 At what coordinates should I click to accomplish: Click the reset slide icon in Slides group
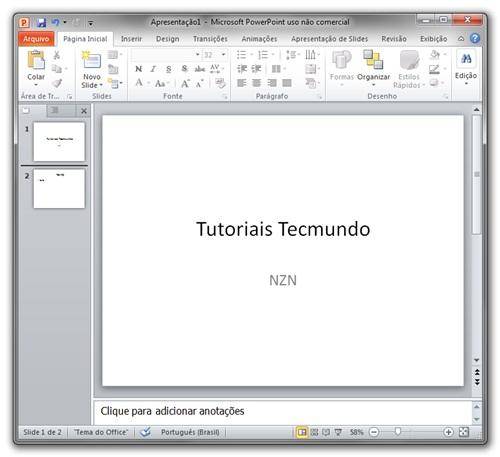(113, 69)
